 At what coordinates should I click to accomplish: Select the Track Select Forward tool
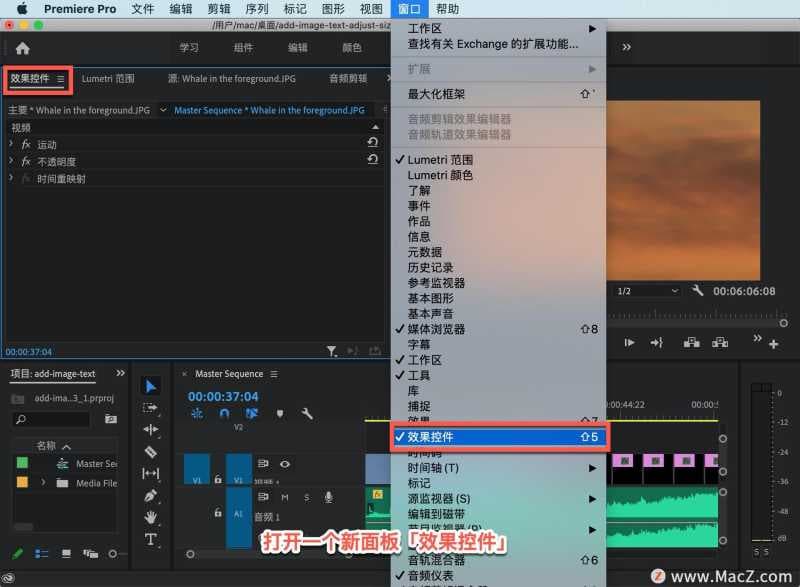pyautogui.click(x=152, y=409)
